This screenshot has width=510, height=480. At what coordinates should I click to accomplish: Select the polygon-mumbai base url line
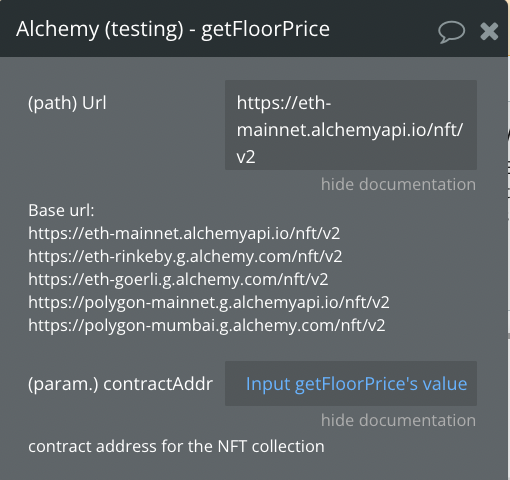pos(207,325)
